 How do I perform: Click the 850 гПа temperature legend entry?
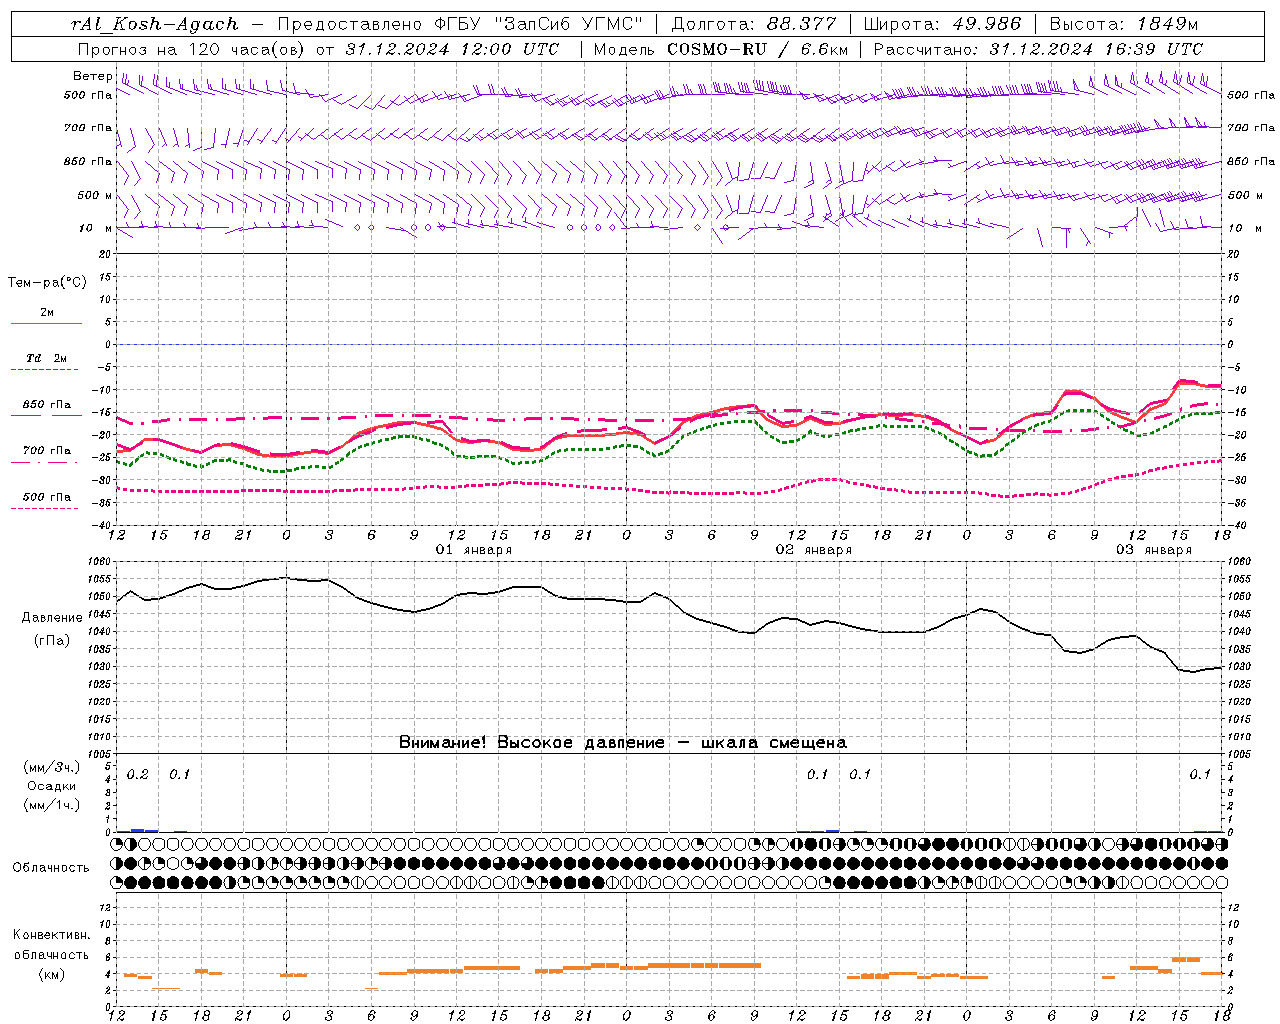[46, 405]
